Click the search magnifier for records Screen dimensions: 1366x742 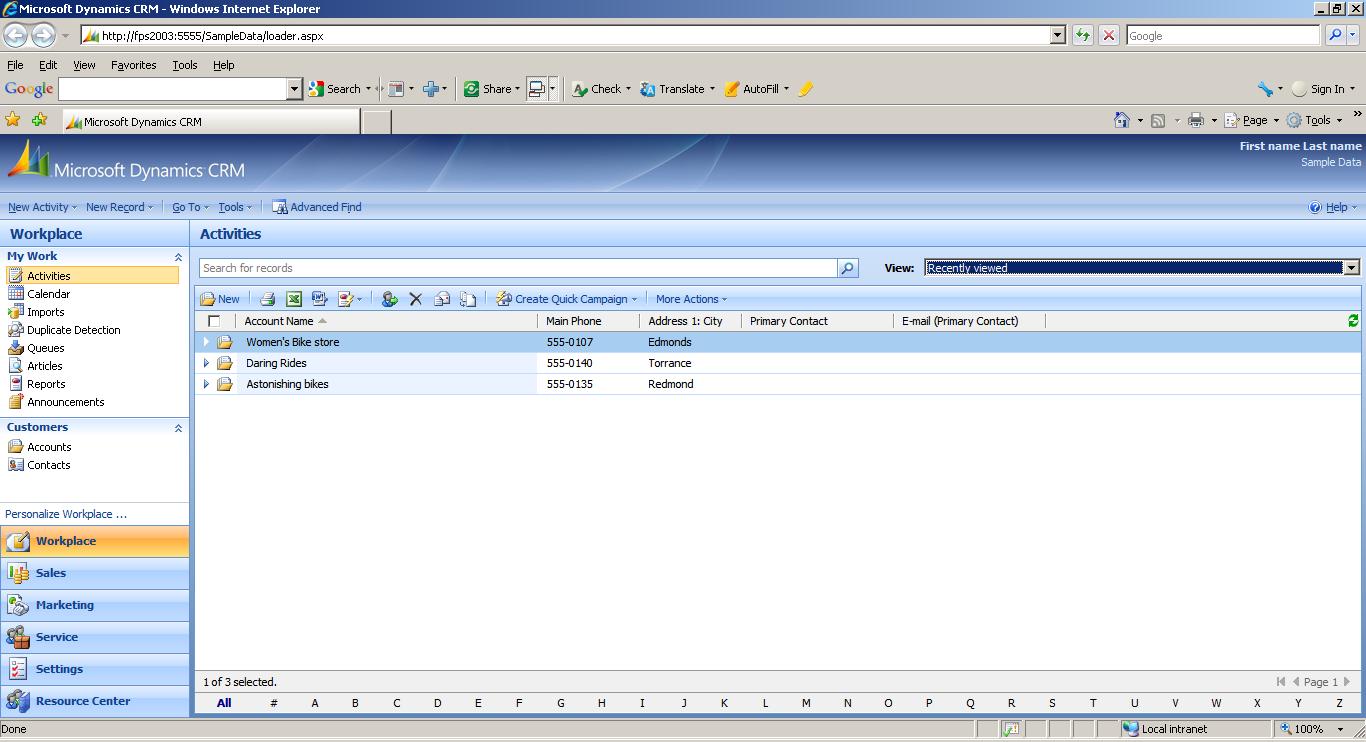[x=848, y=268]
